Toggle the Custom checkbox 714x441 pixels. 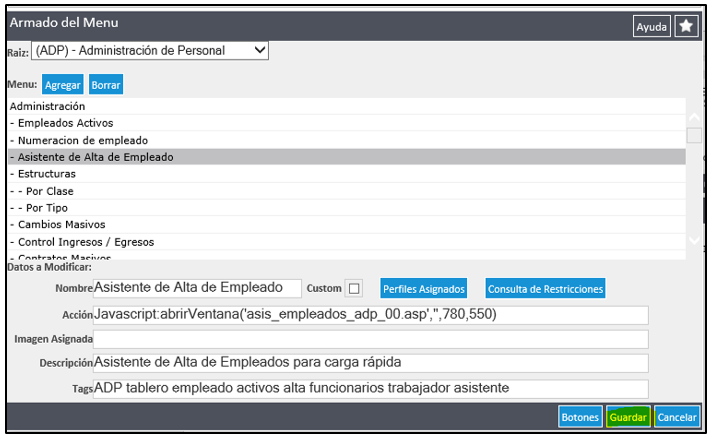[x=354, y=289]
